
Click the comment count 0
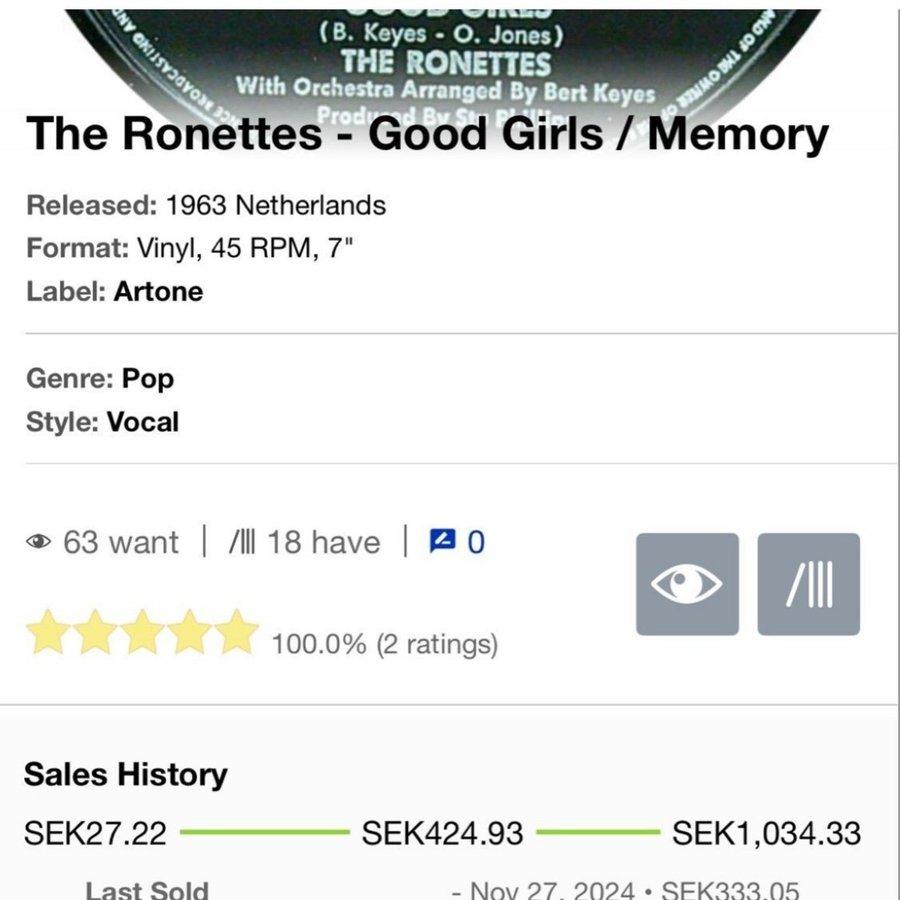[476, 542]
